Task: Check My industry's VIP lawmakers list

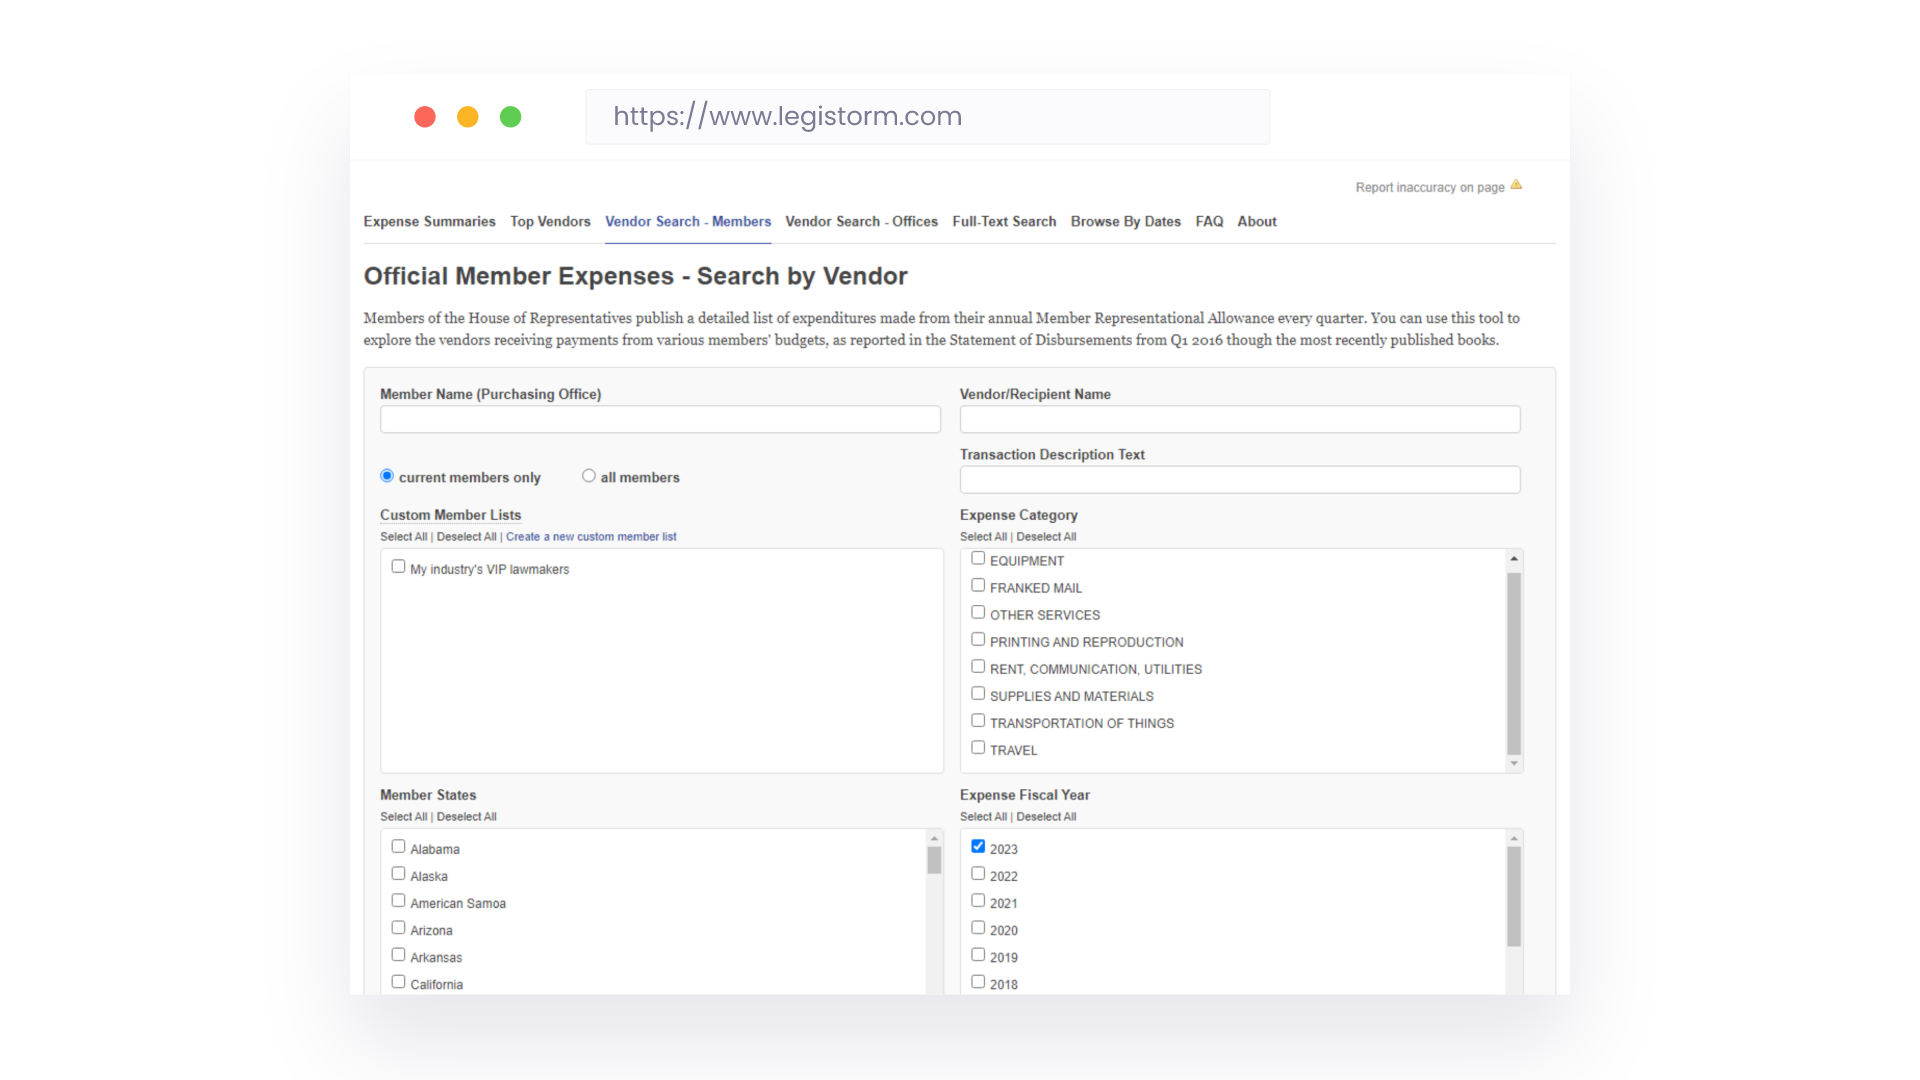Action: pos(398,566)
